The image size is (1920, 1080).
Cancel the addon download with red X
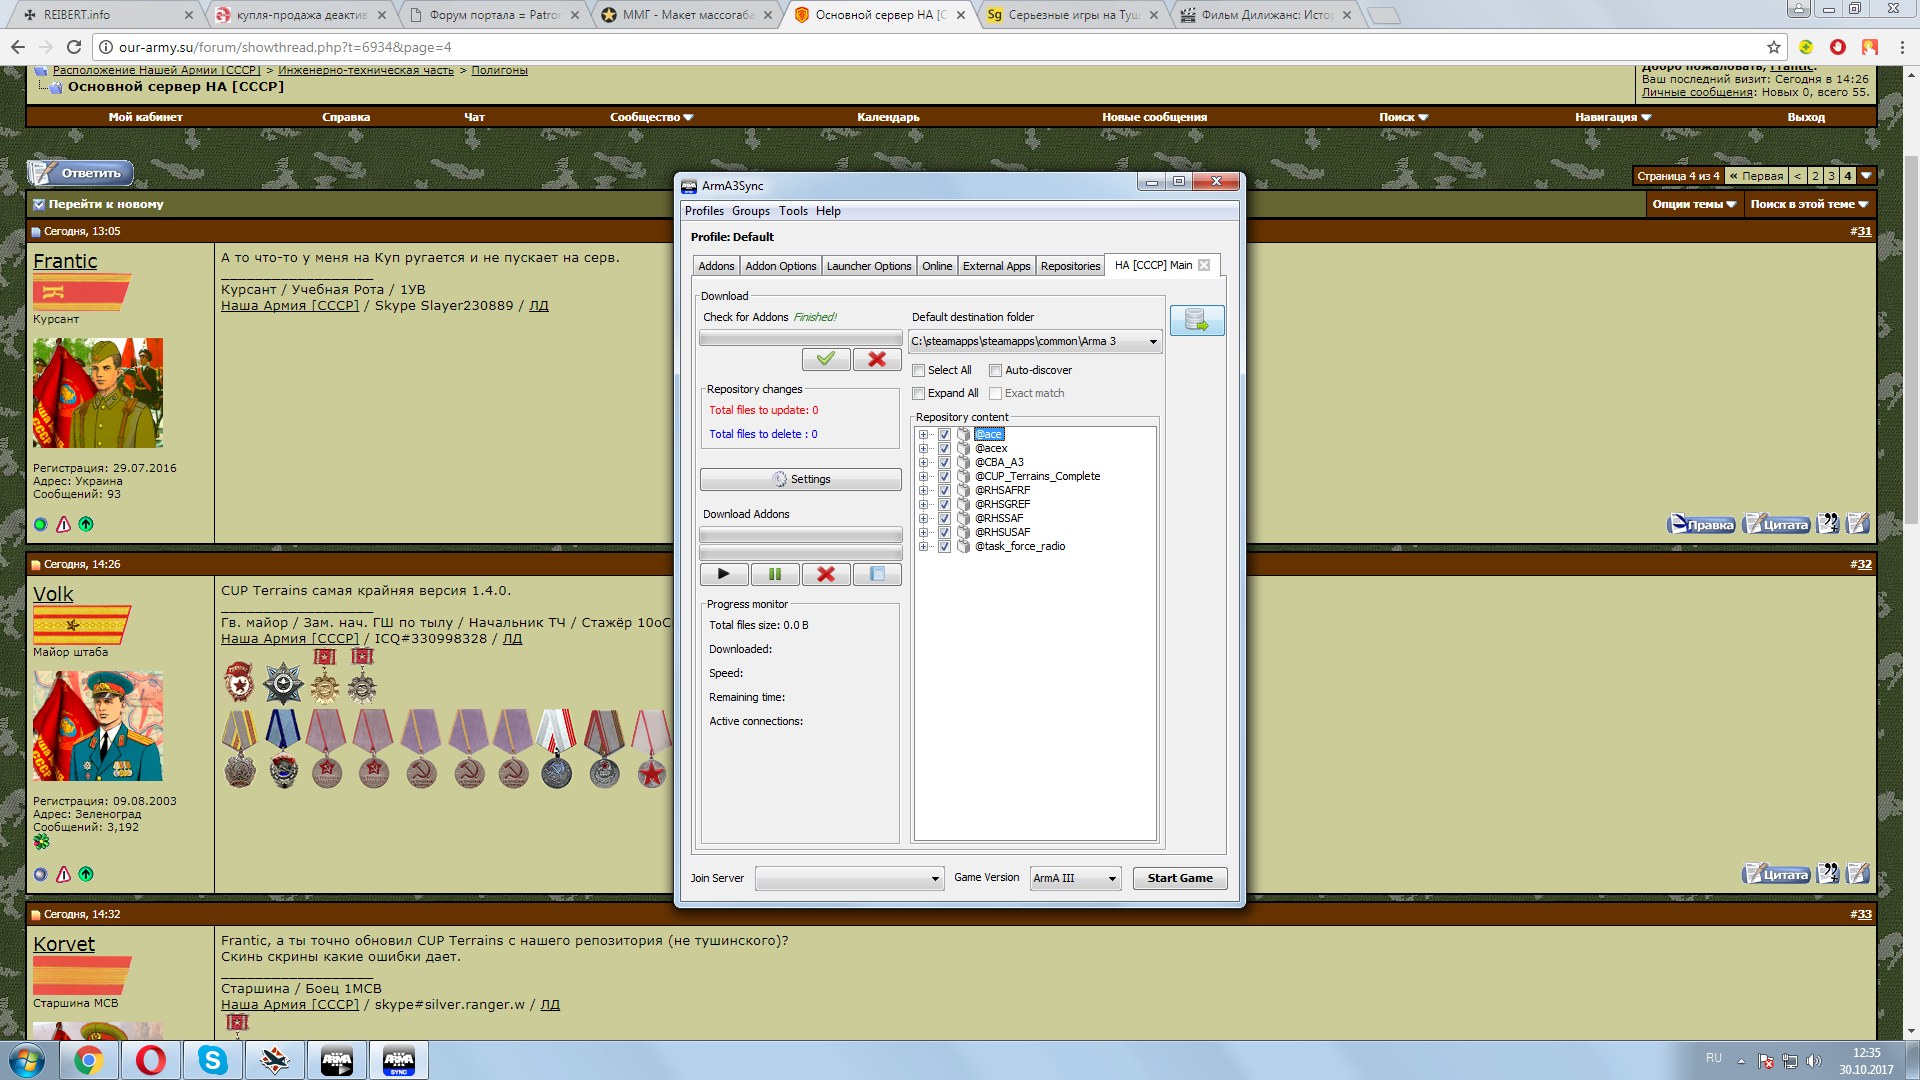pos(826,574)
